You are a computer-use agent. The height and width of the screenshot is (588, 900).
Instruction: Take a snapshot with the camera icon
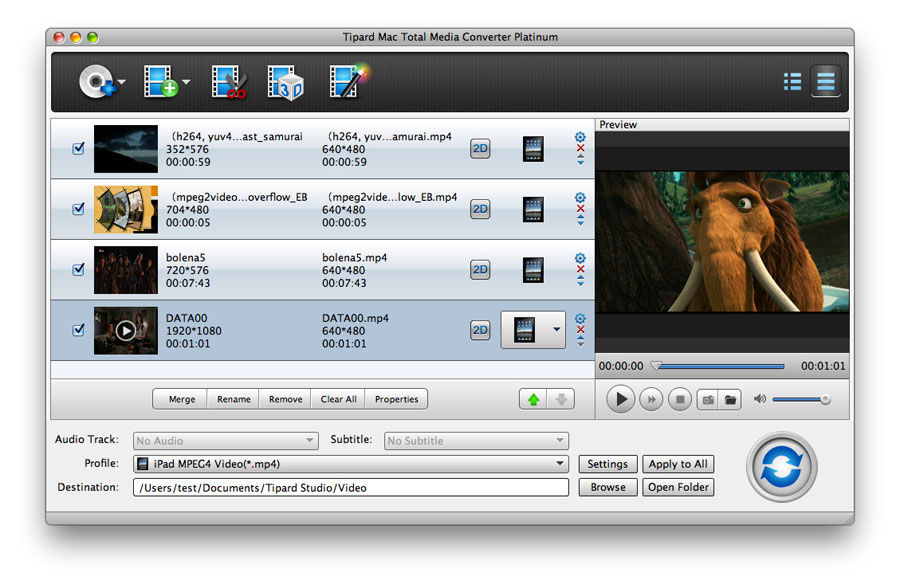pyautogui.click(x=707, y=400)
